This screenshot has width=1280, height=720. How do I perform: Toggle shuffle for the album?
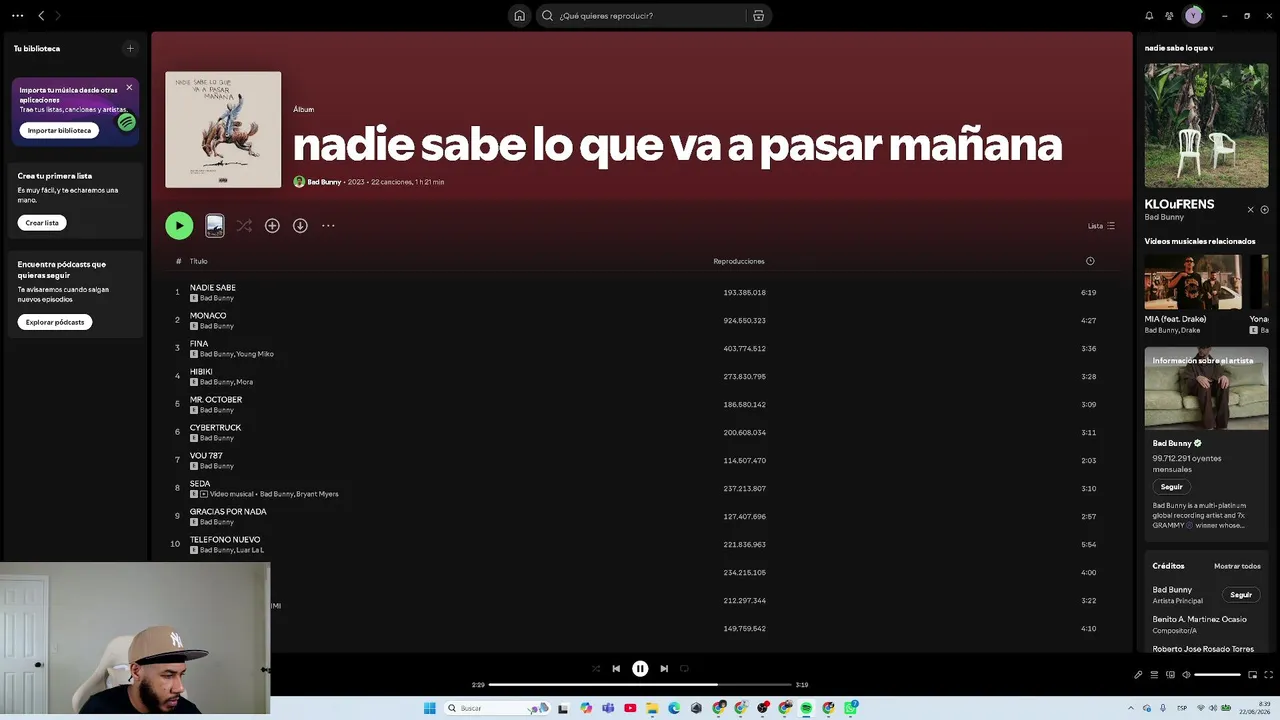(244, 226)
